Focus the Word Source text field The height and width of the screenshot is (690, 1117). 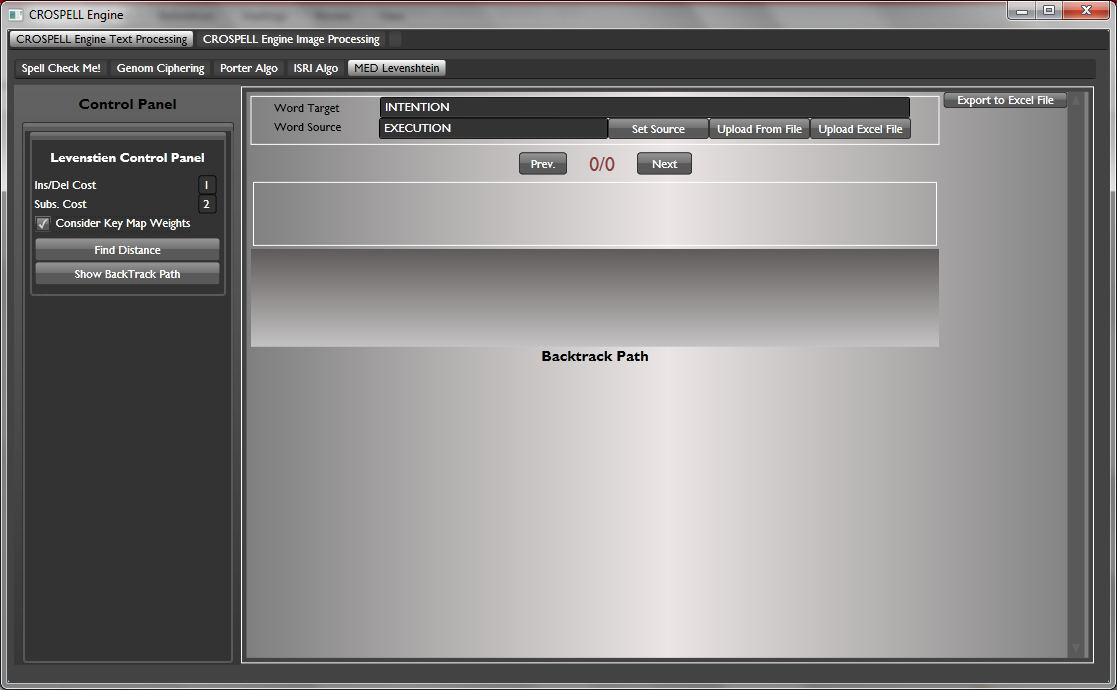(x=493, y=128)
